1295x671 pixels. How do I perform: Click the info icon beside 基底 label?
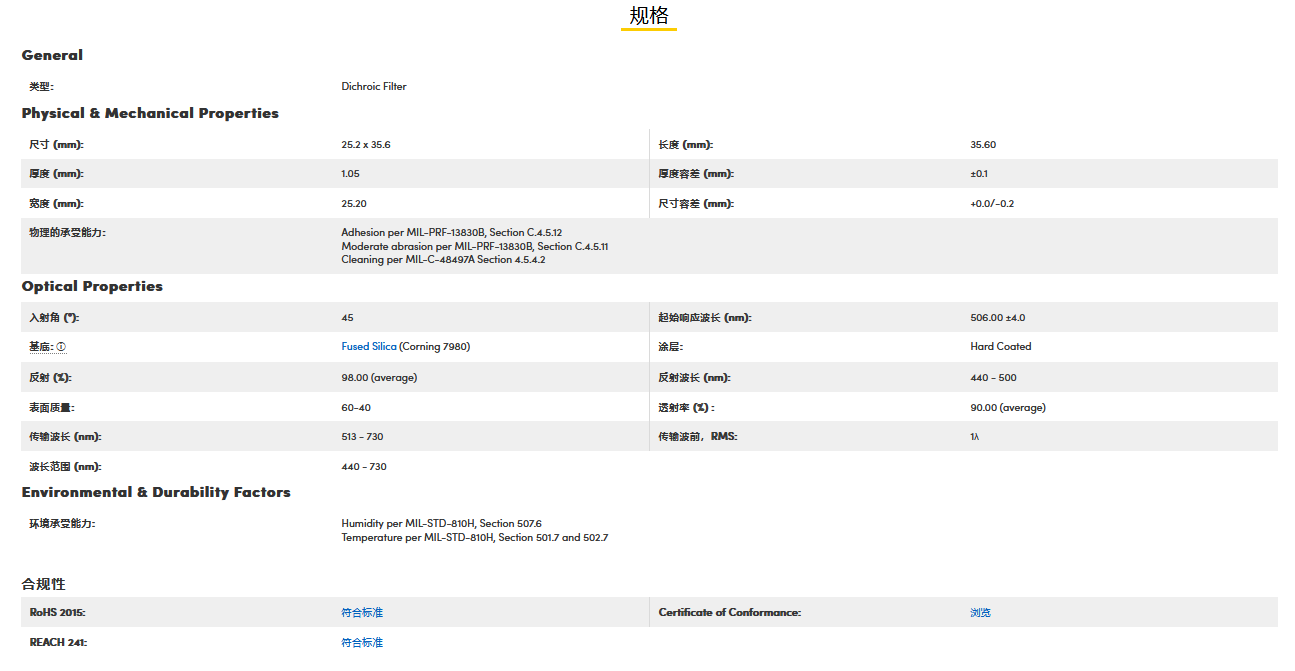tap(61, 347)
